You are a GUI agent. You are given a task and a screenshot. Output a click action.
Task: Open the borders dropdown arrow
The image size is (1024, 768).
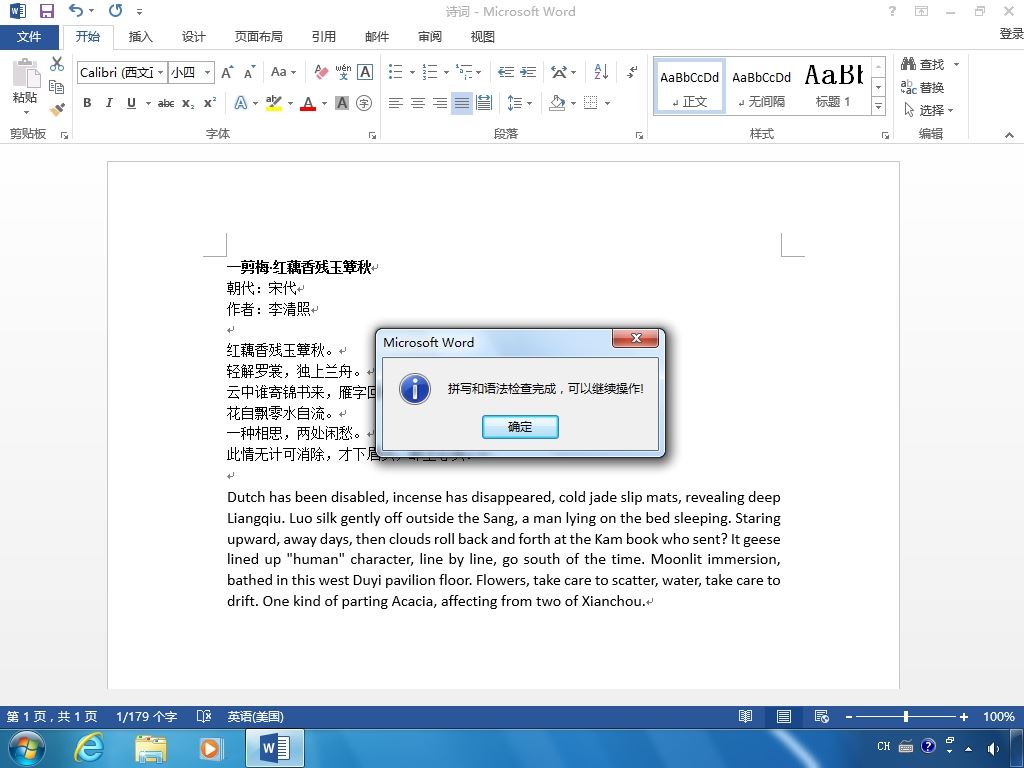[607, 103]
